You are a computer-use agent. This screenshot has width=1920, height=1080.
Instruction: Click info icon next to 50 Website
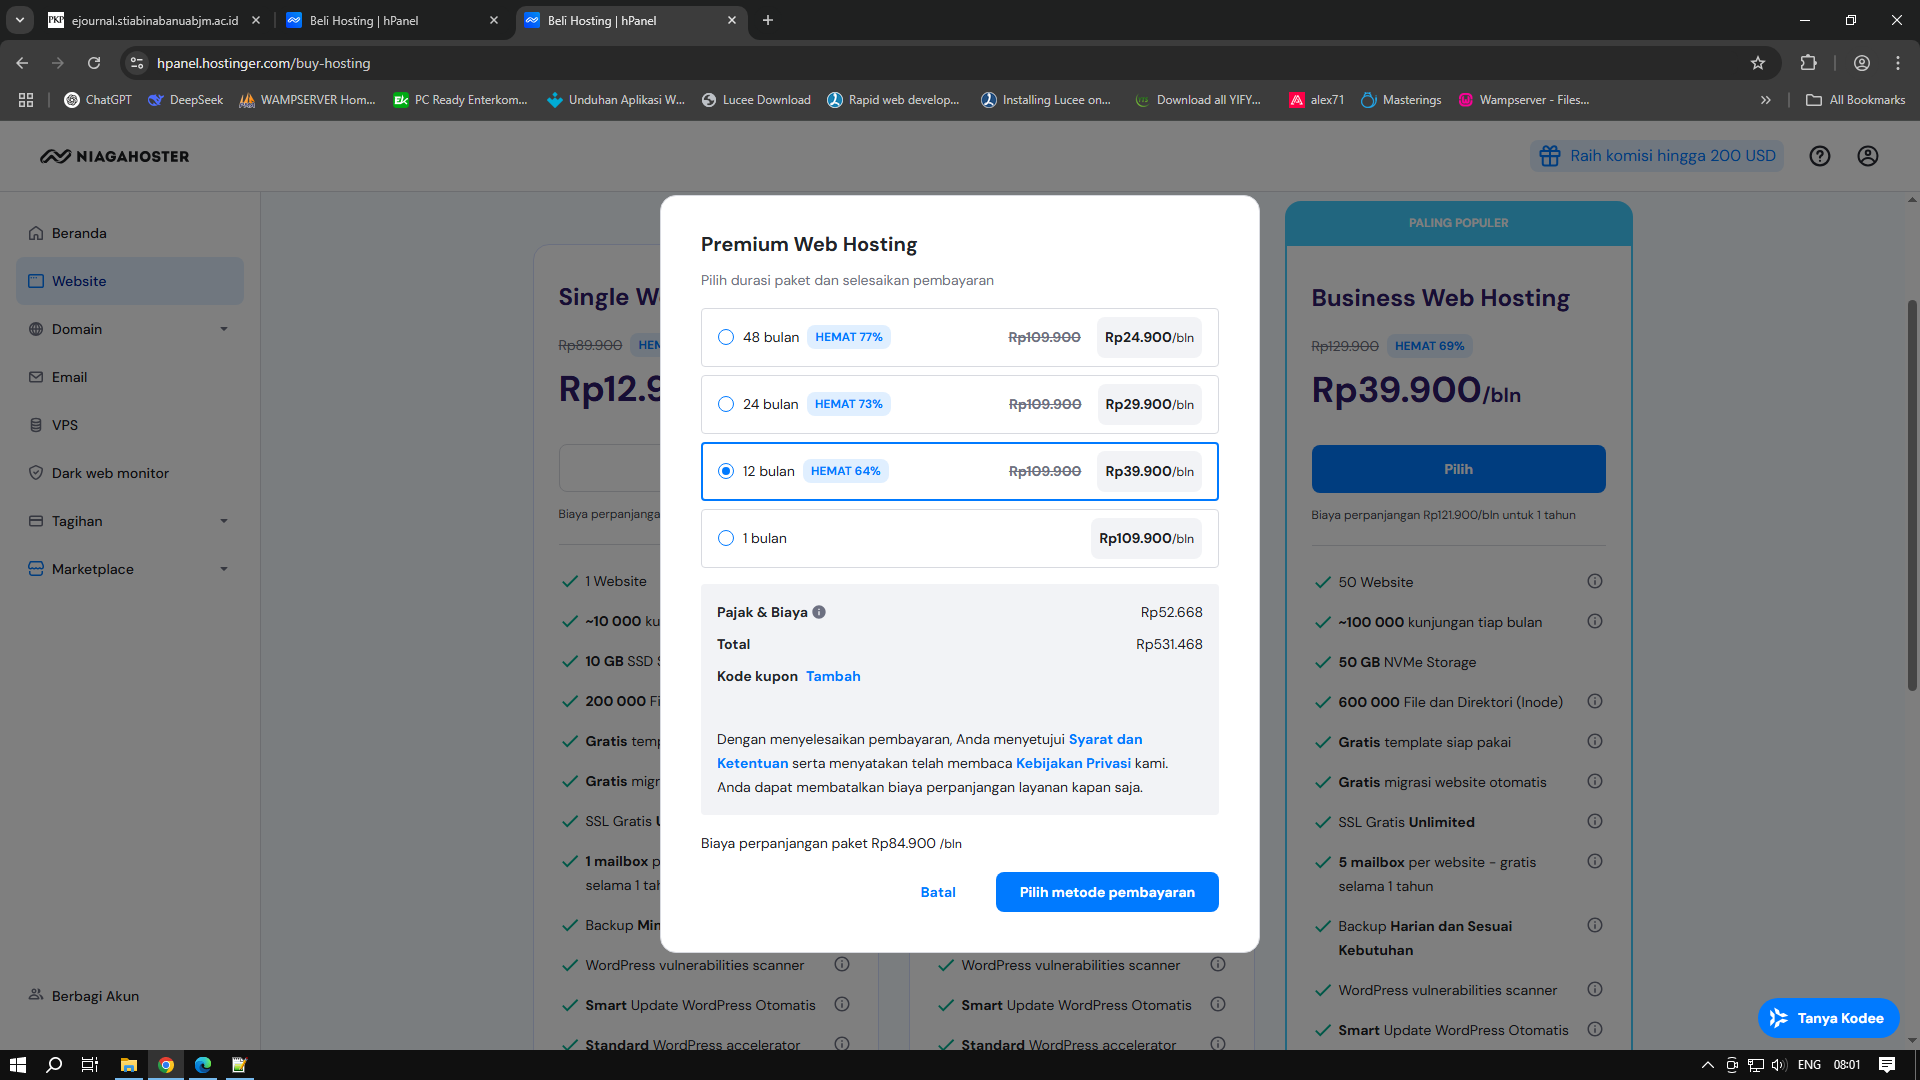click(1595, 582)
